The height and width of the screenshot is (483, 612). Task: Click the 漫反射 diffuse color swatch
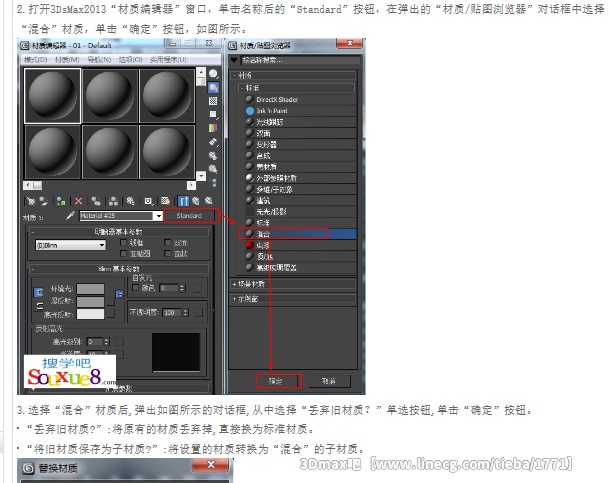pos(91,302)
